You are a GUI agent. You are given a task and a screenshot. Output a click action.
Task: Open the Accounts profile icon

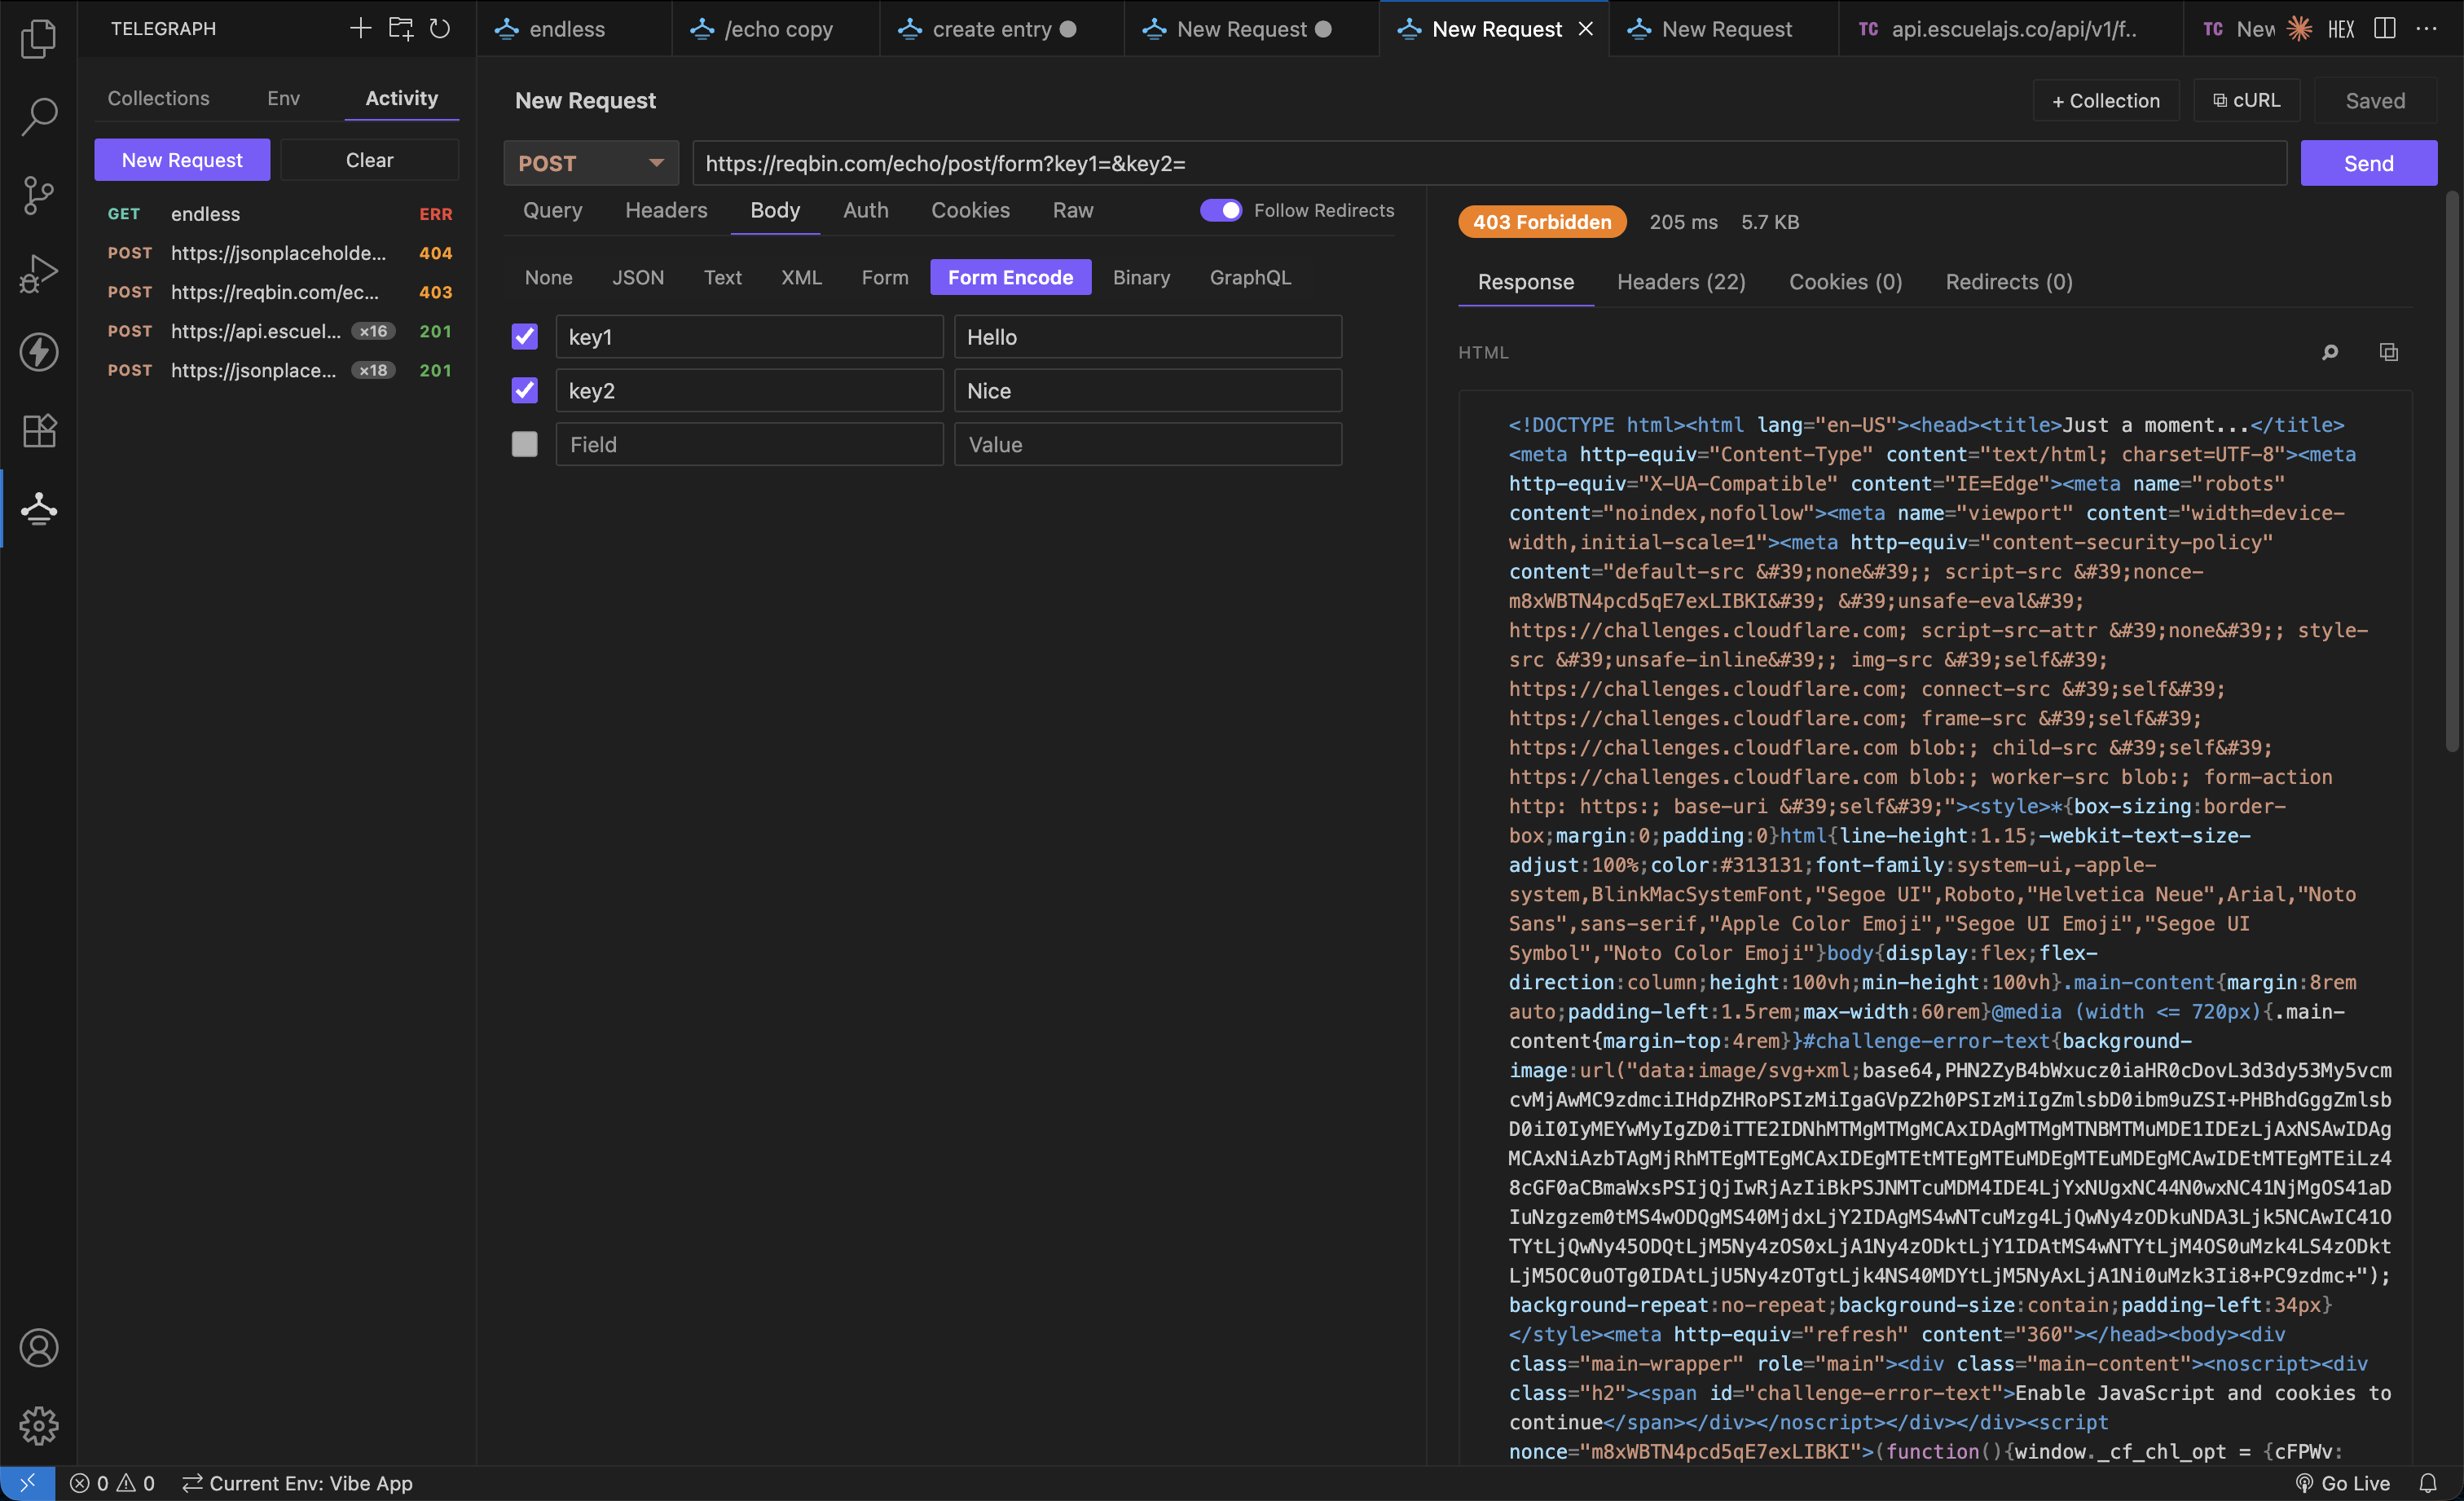[38, 1347]
